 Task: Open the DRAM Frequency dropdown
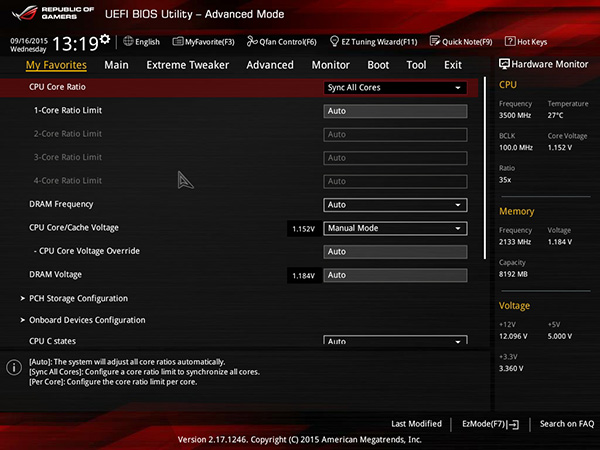395,205
